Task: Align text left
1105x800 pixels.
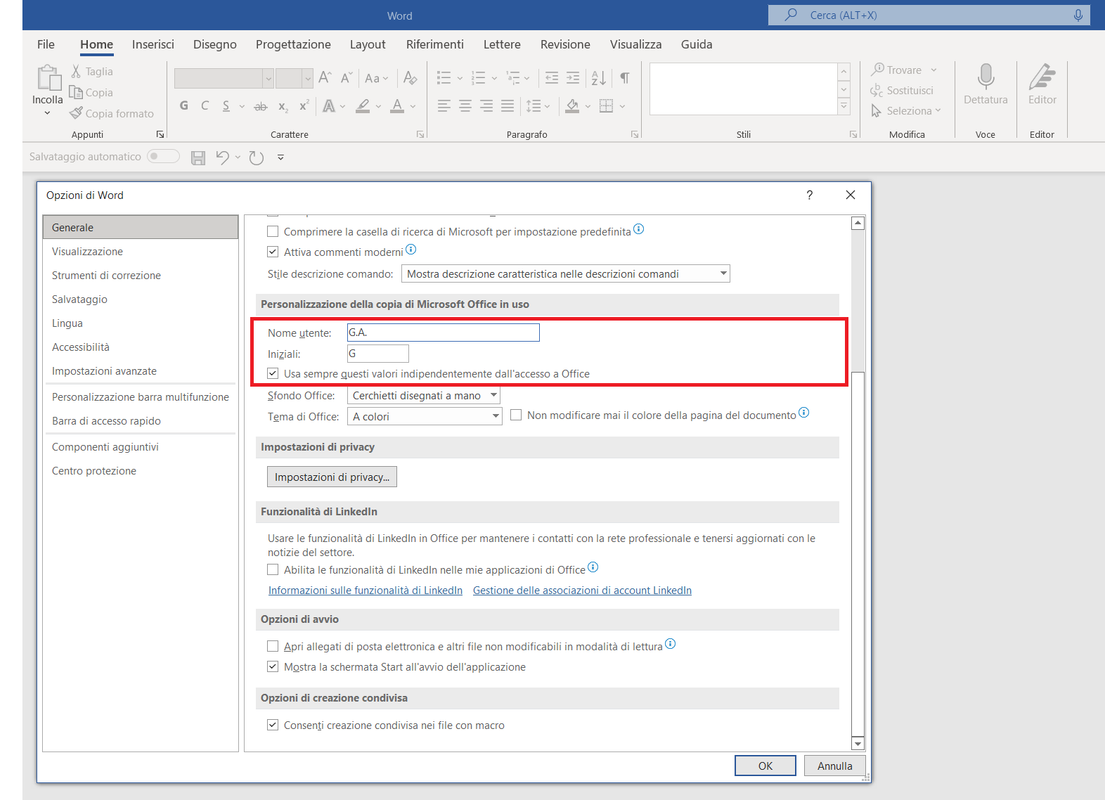Action: pos(443,106)
